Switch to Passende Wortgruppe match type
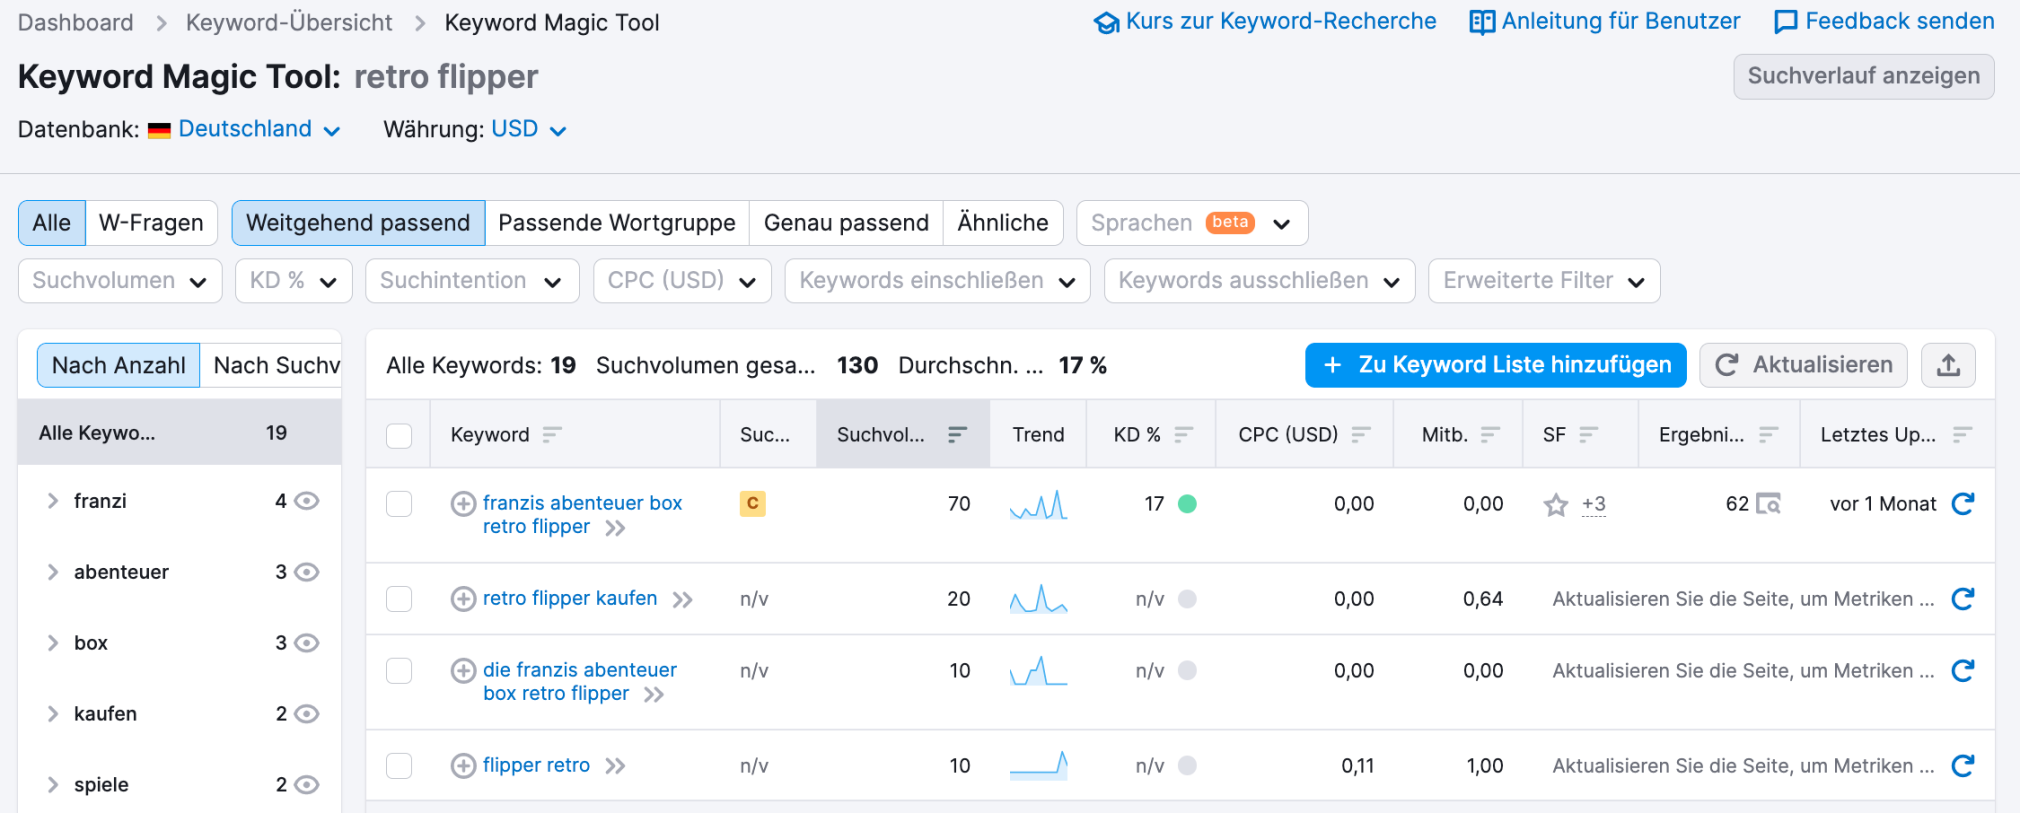 click(617, 222)
